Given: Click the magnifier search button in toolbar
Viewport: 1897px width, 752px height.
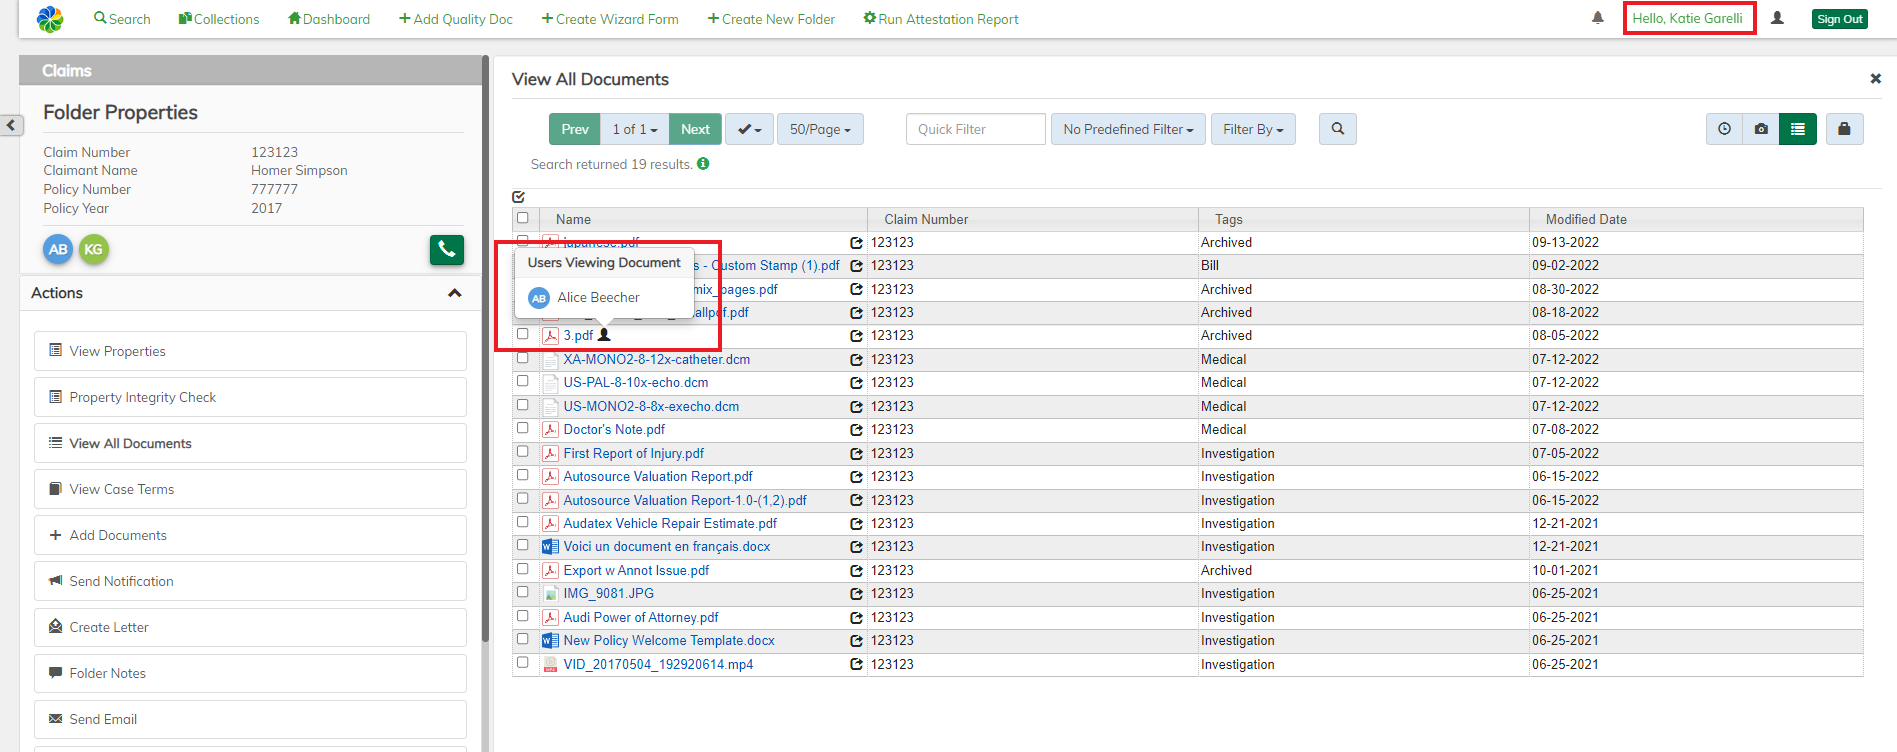Looking at the screenshot, I should tap(1337, 129).
